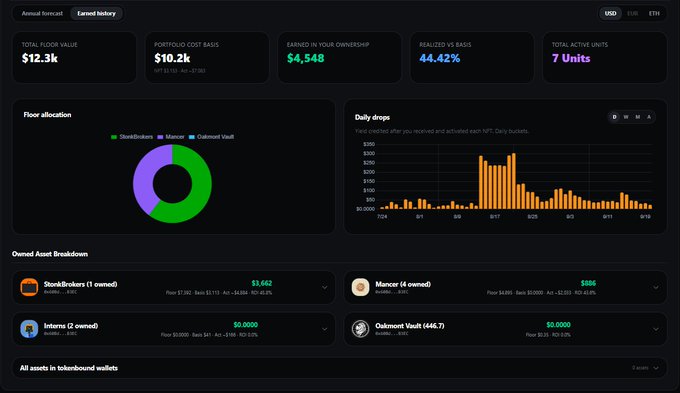Select the A all-time bucket toggle
Screen dimensions: 680x393
coord(649,117)
